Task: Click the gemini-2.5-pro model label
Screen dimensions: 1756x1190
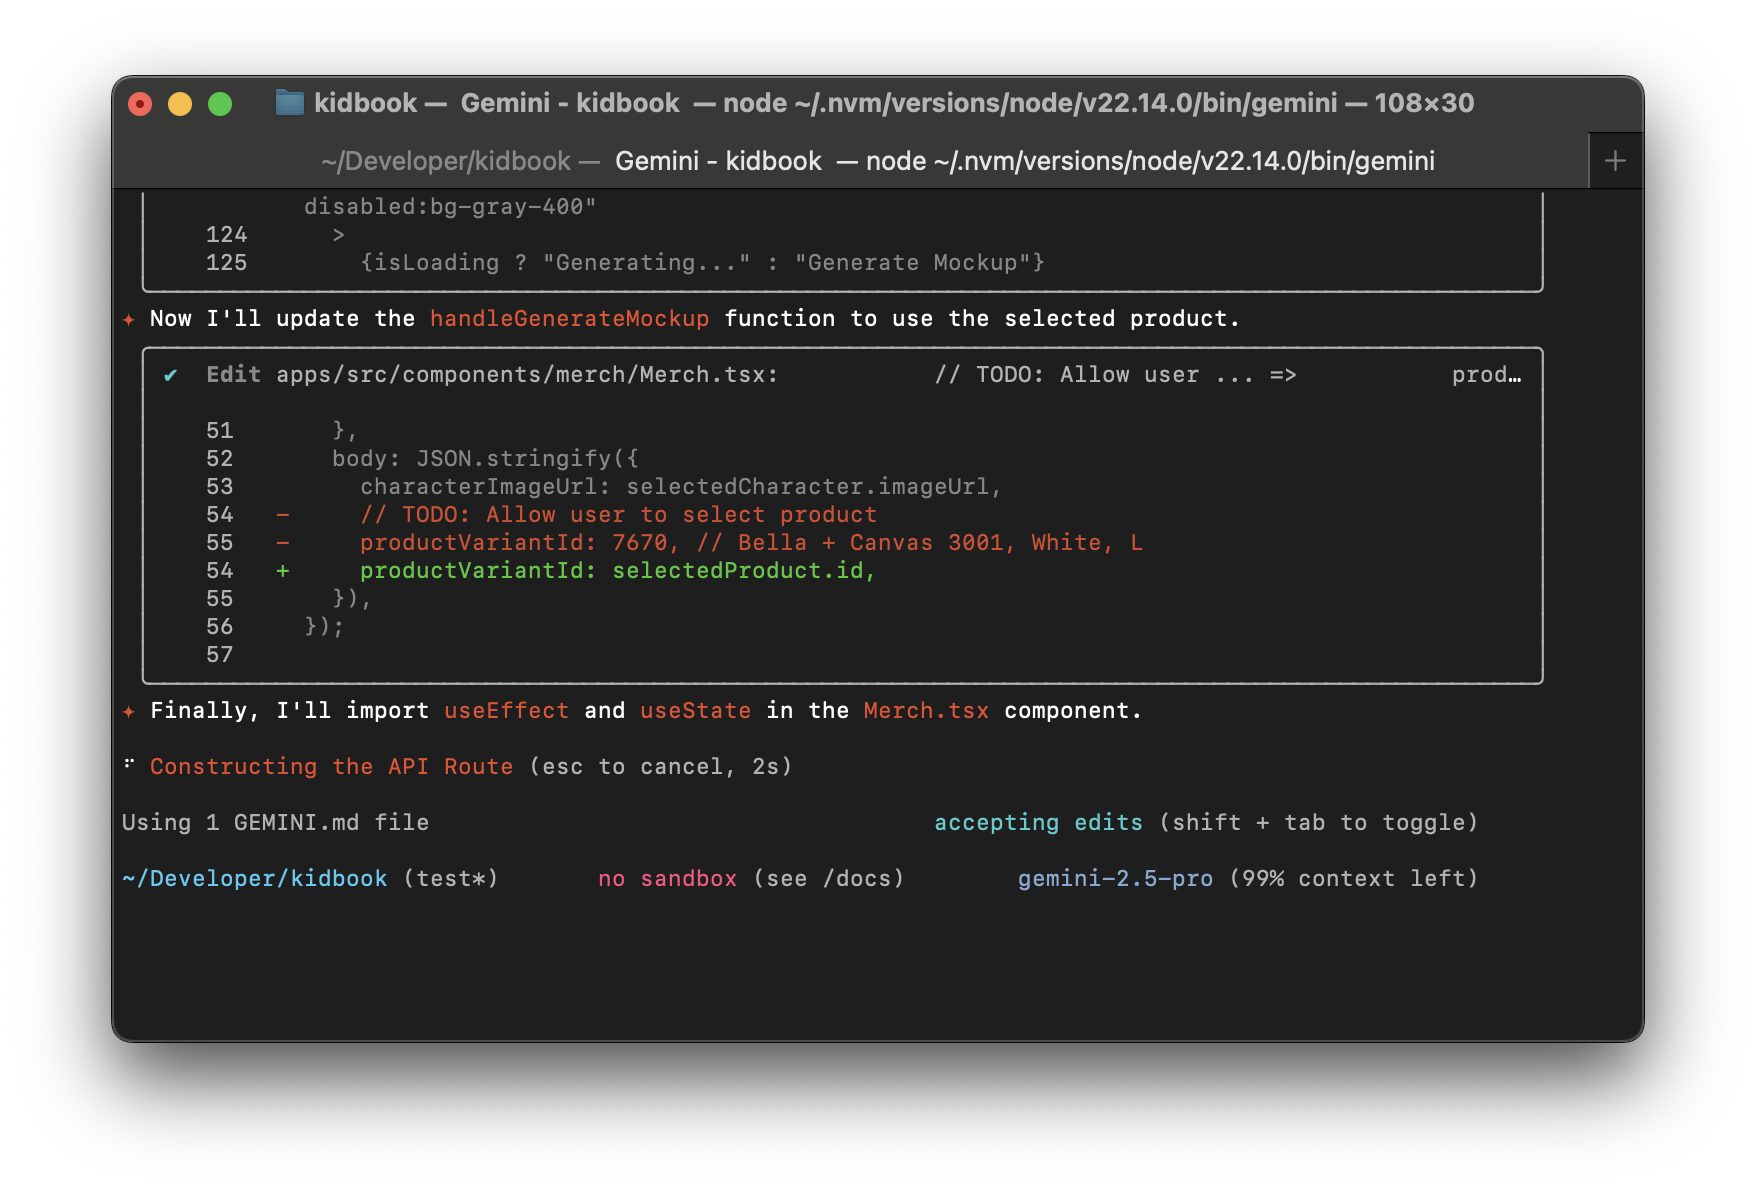Action: 1115,879
